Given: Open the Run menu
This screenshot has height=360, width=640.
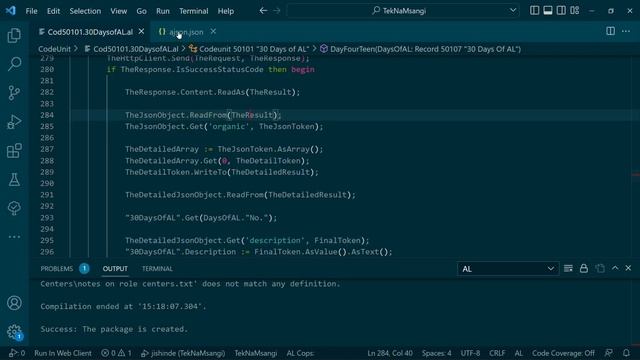Looking at the screenshot, I should pos(162,11).
